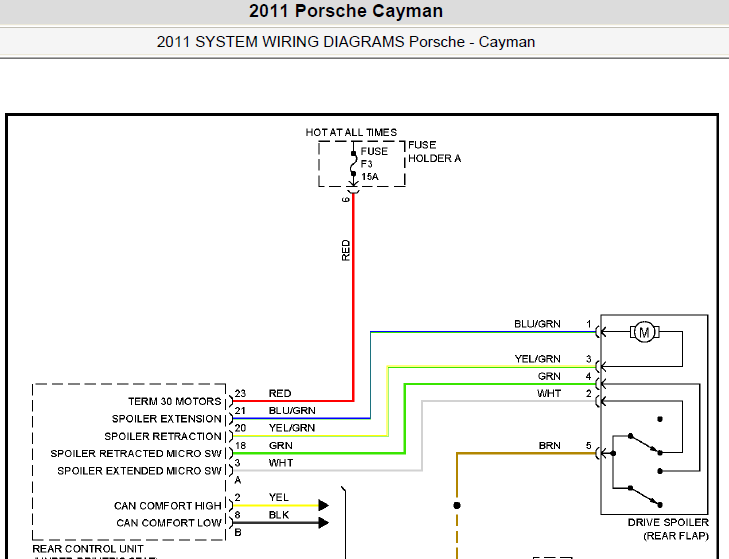Click 'BLU/GRN' label at drive spoiler pin 1
This screenshot has width=729, height=559.
point(537,324)
